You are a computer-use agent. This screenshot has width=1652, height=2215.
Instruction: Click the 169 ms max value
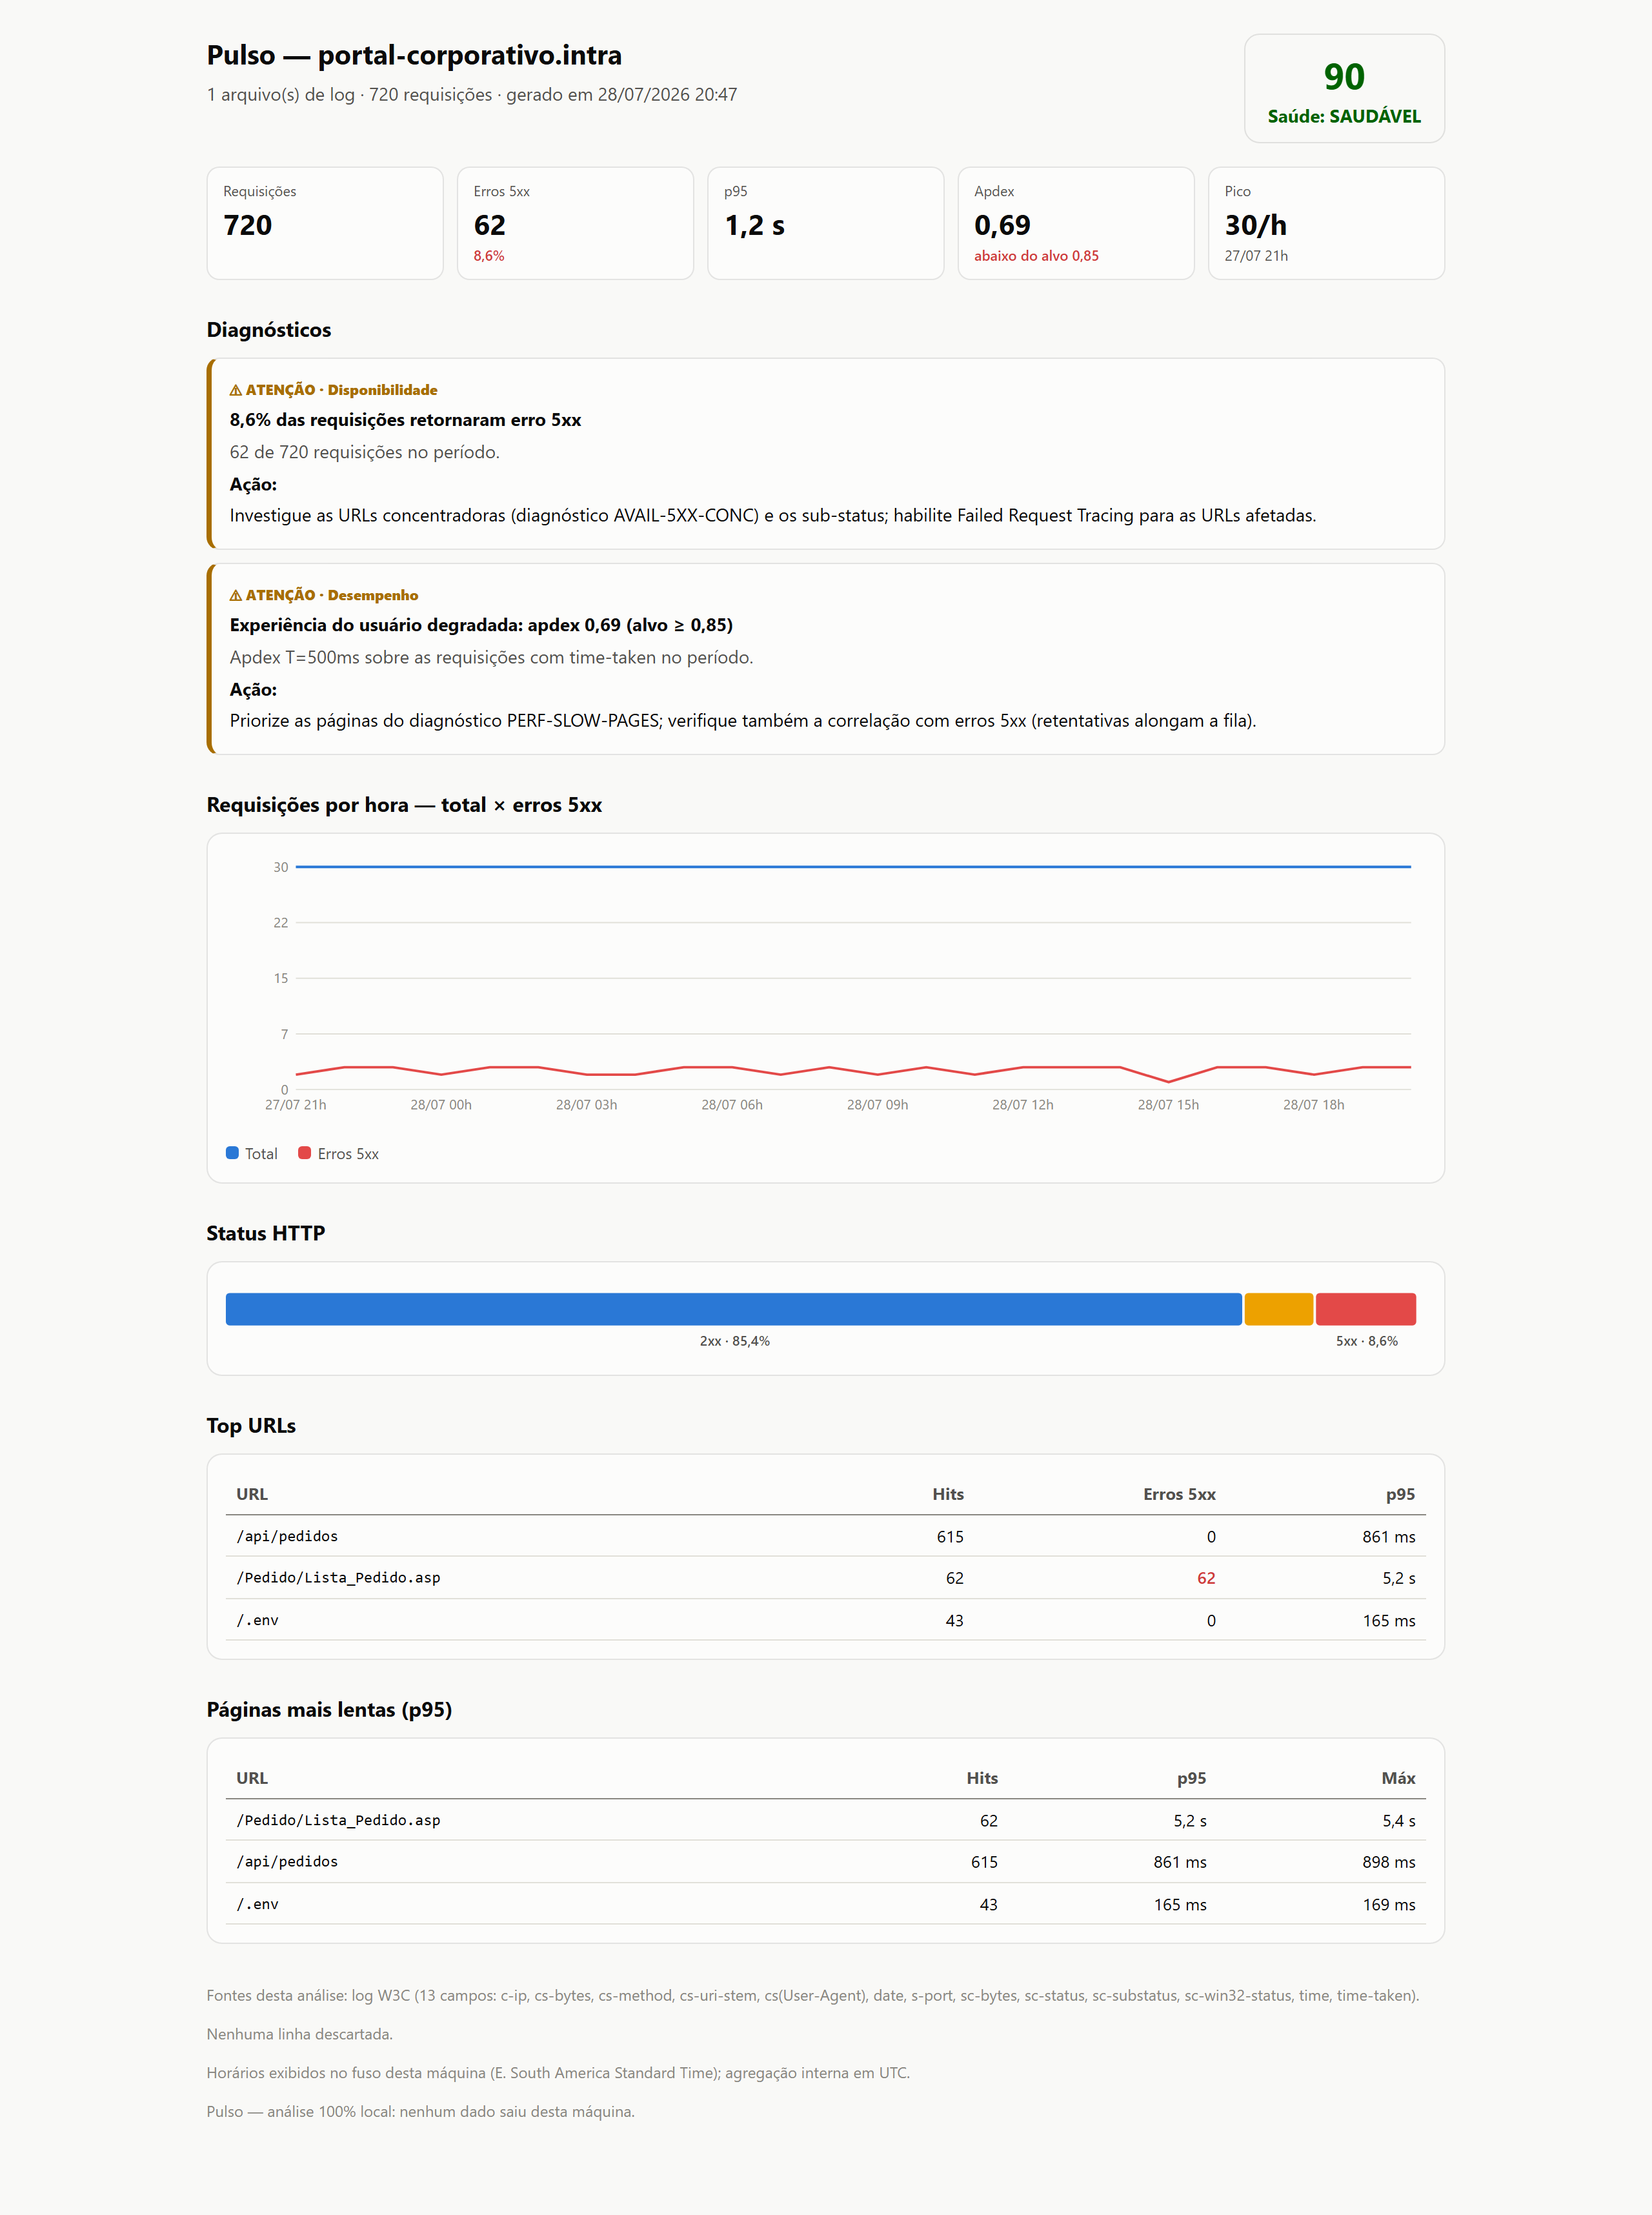pyautogui.click(x=1389, y=1905)
